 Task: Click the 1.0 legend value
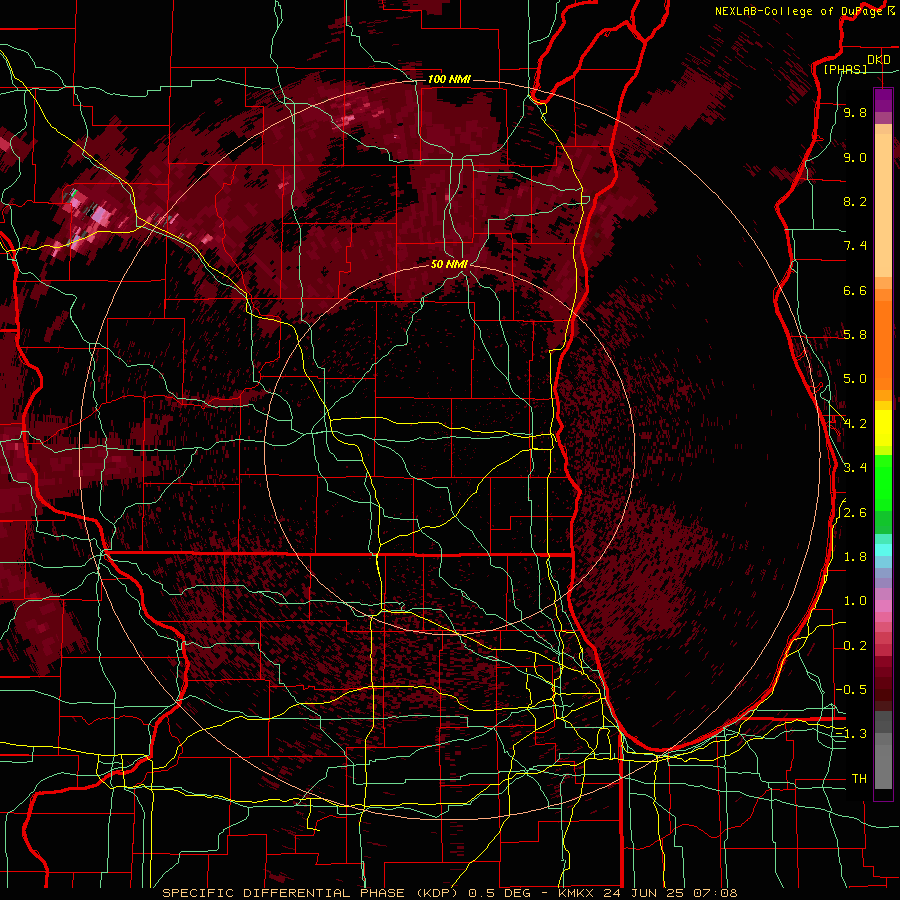click(855, 601)
